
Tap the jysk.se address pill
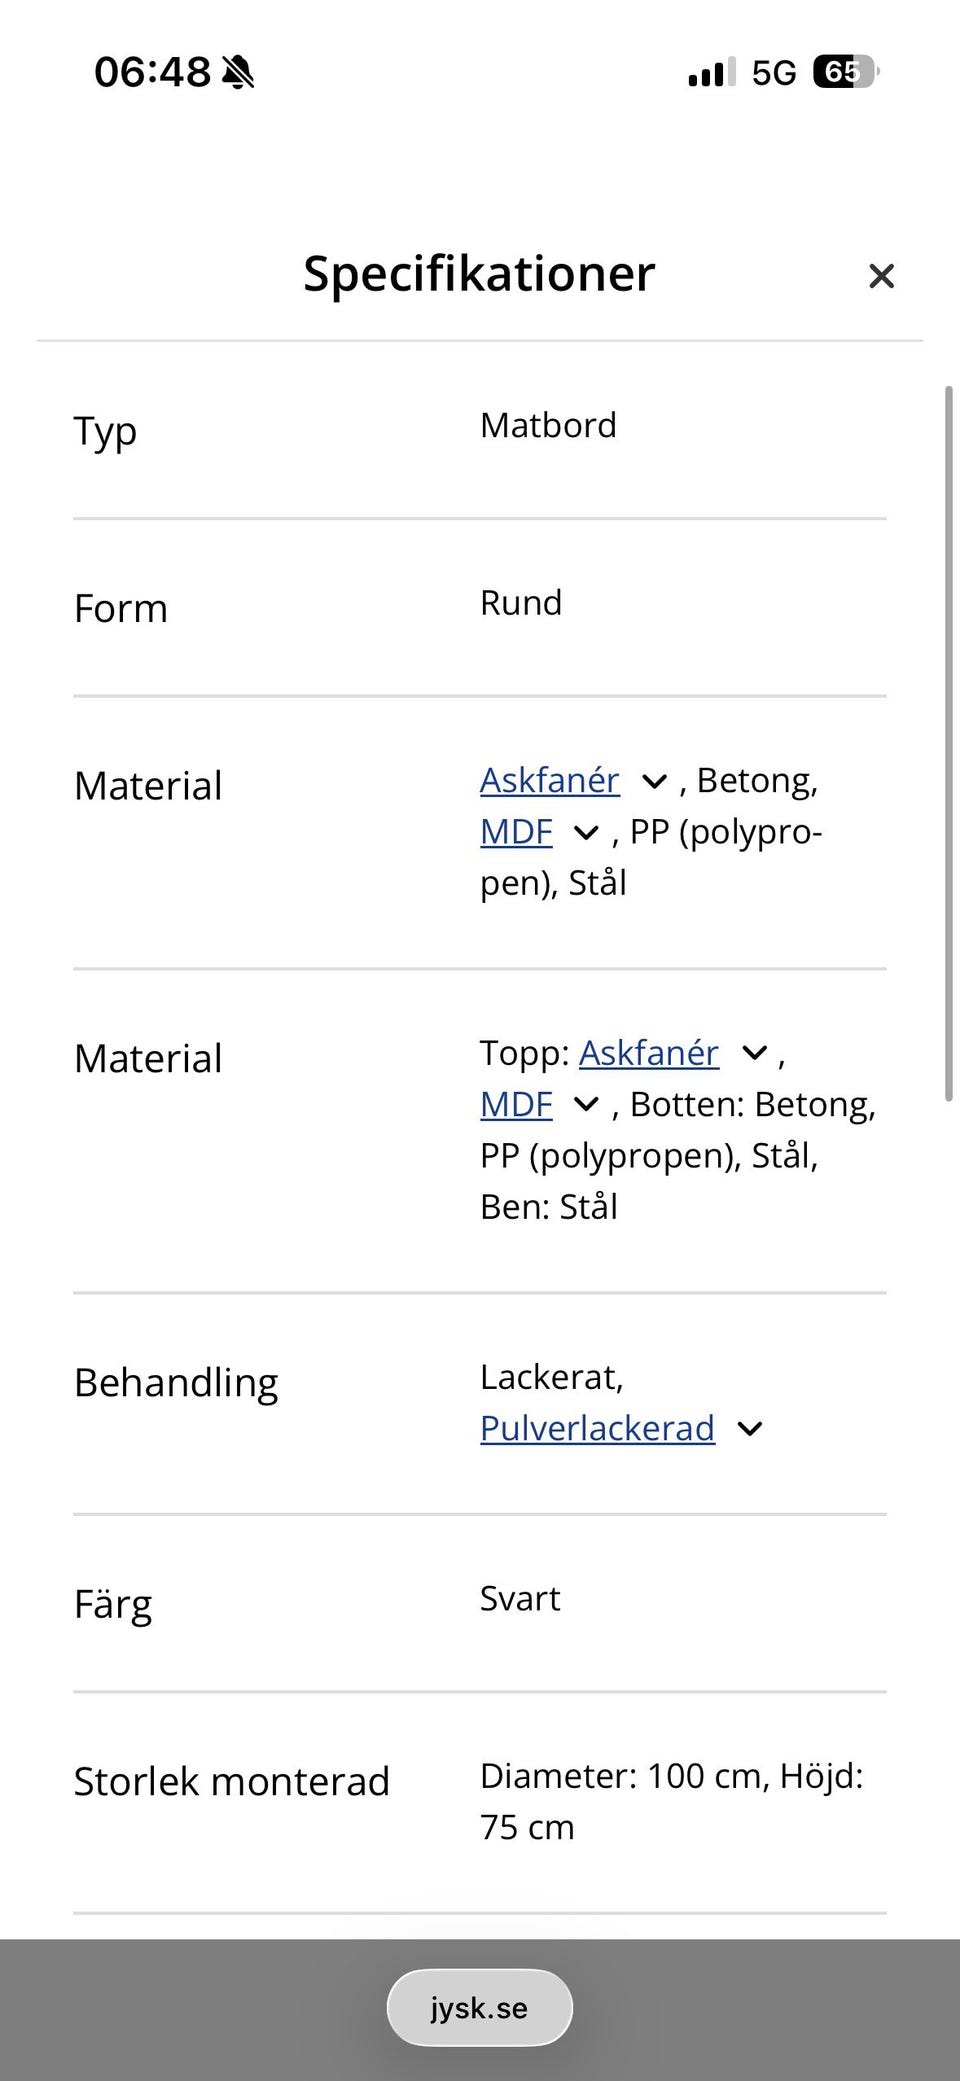(x=480, y=2007)
